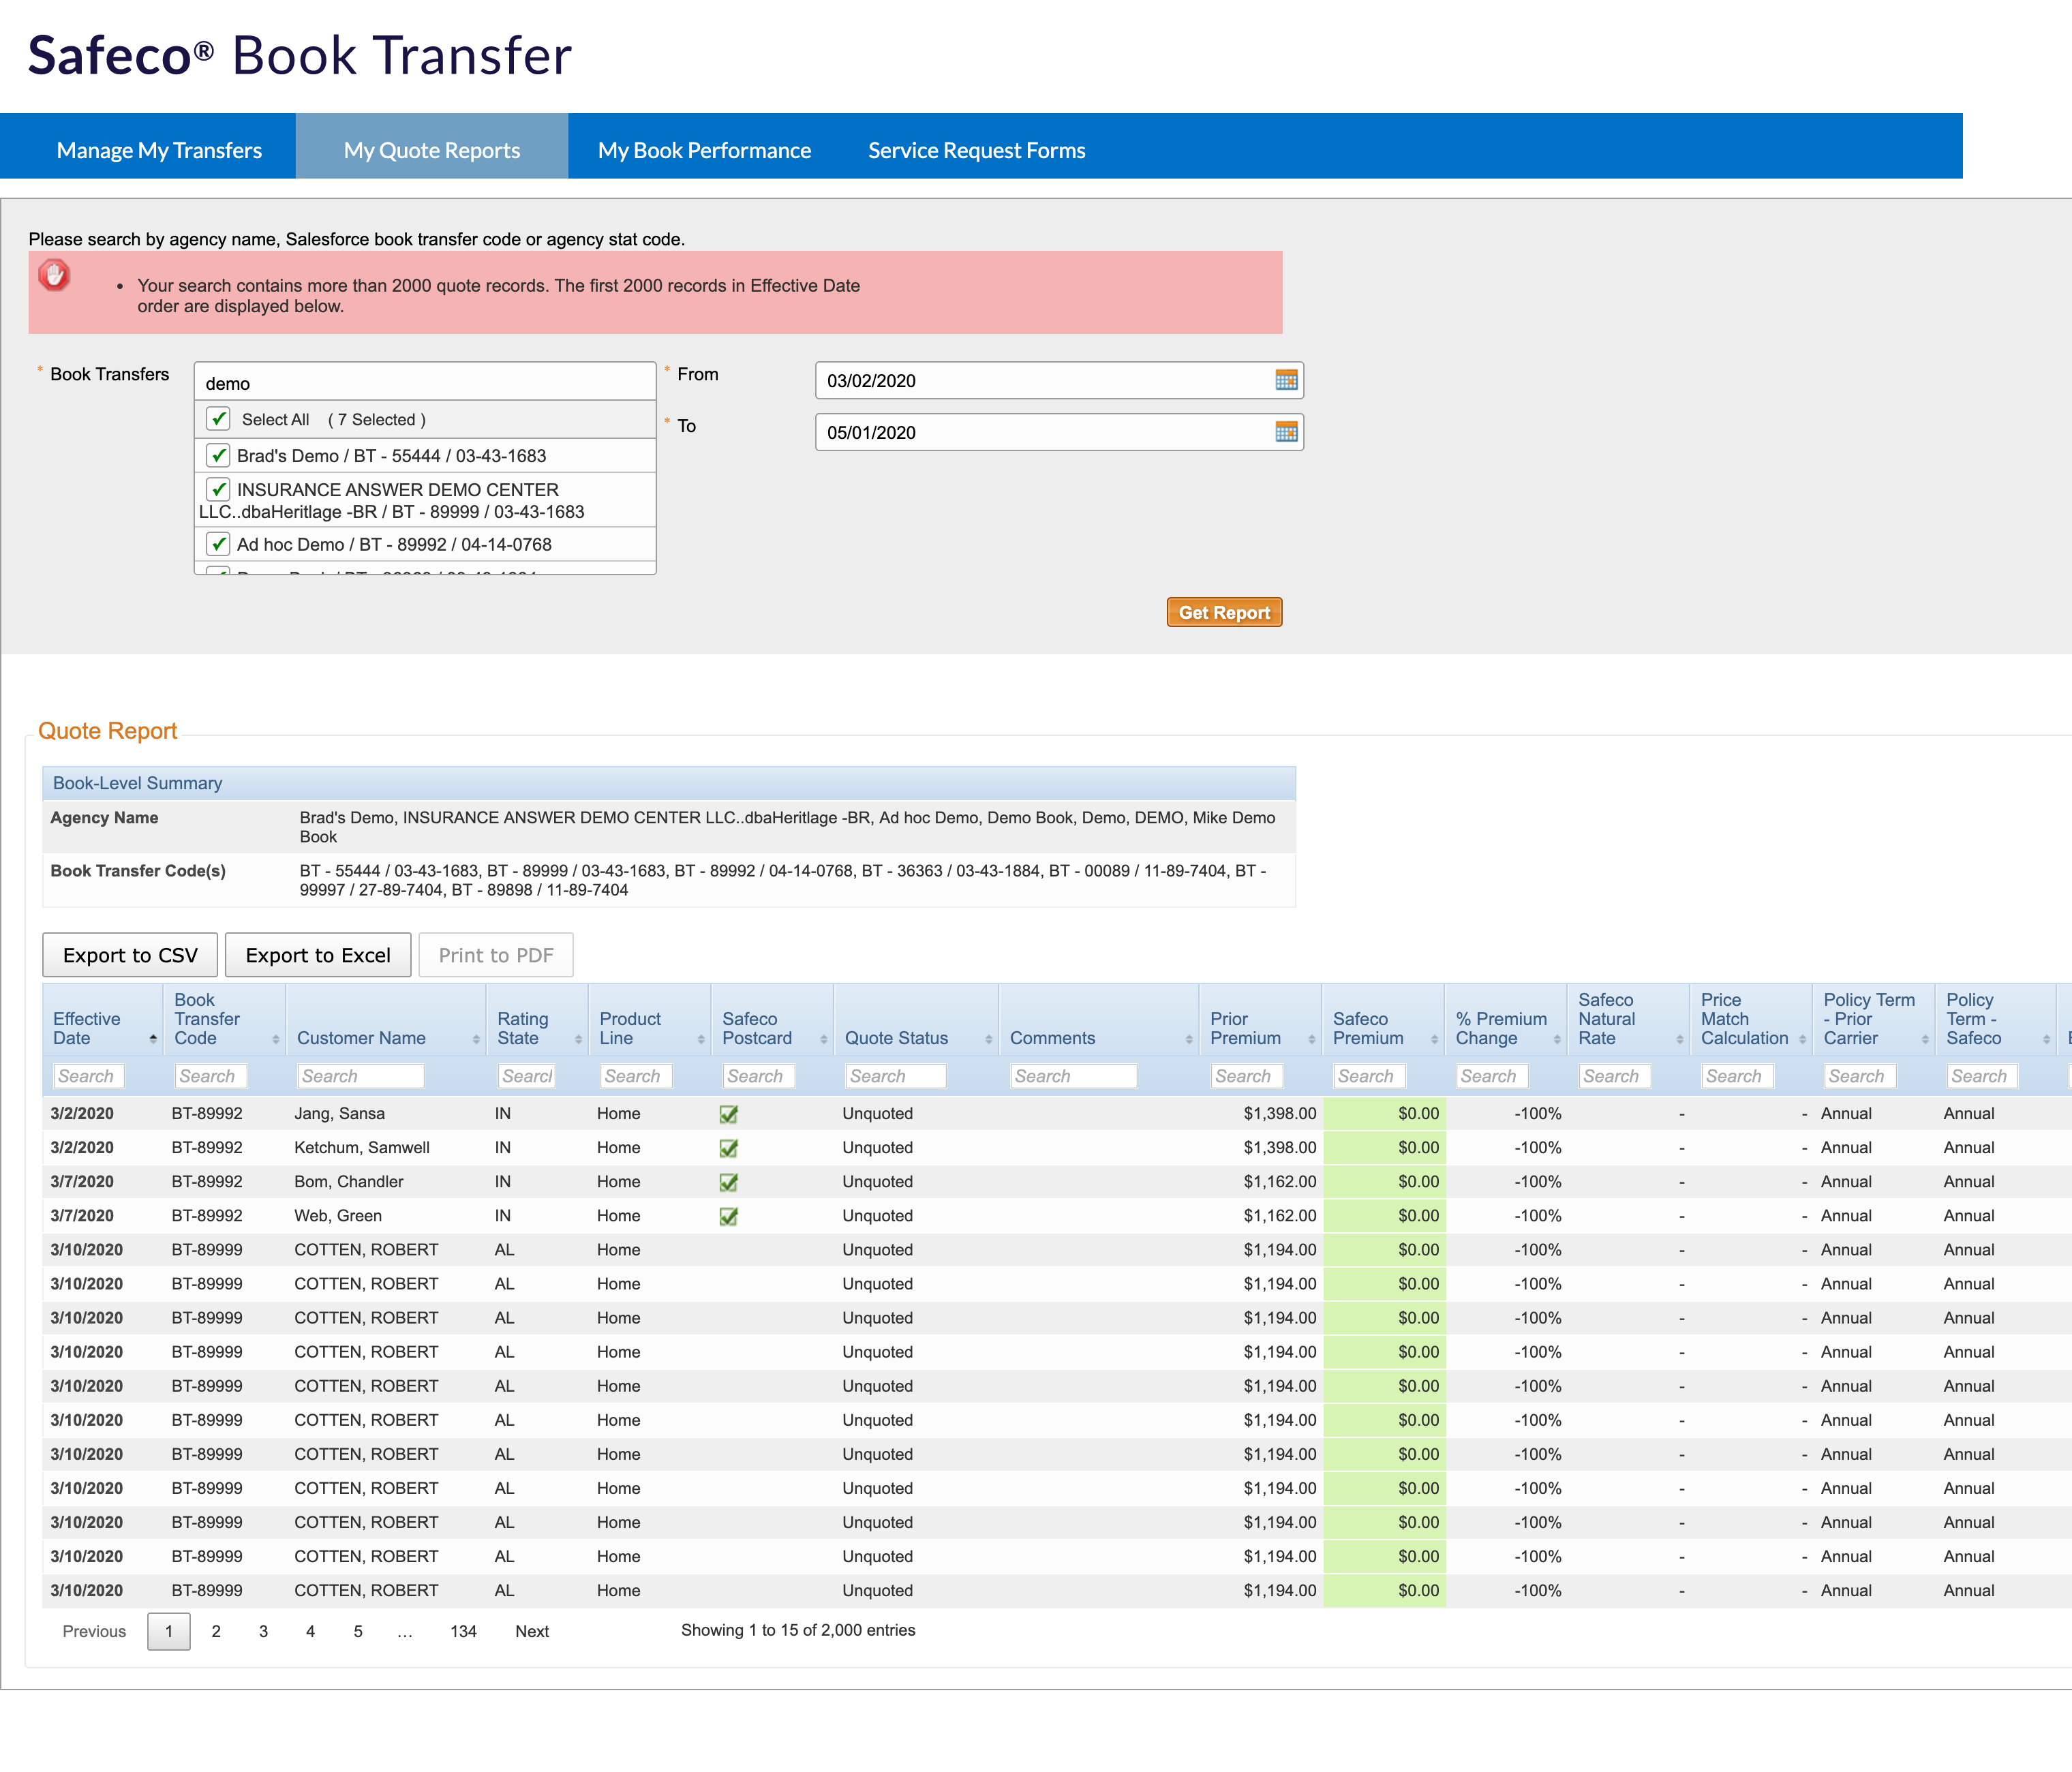Go to page 3 of results

[x=263, y=1631]
